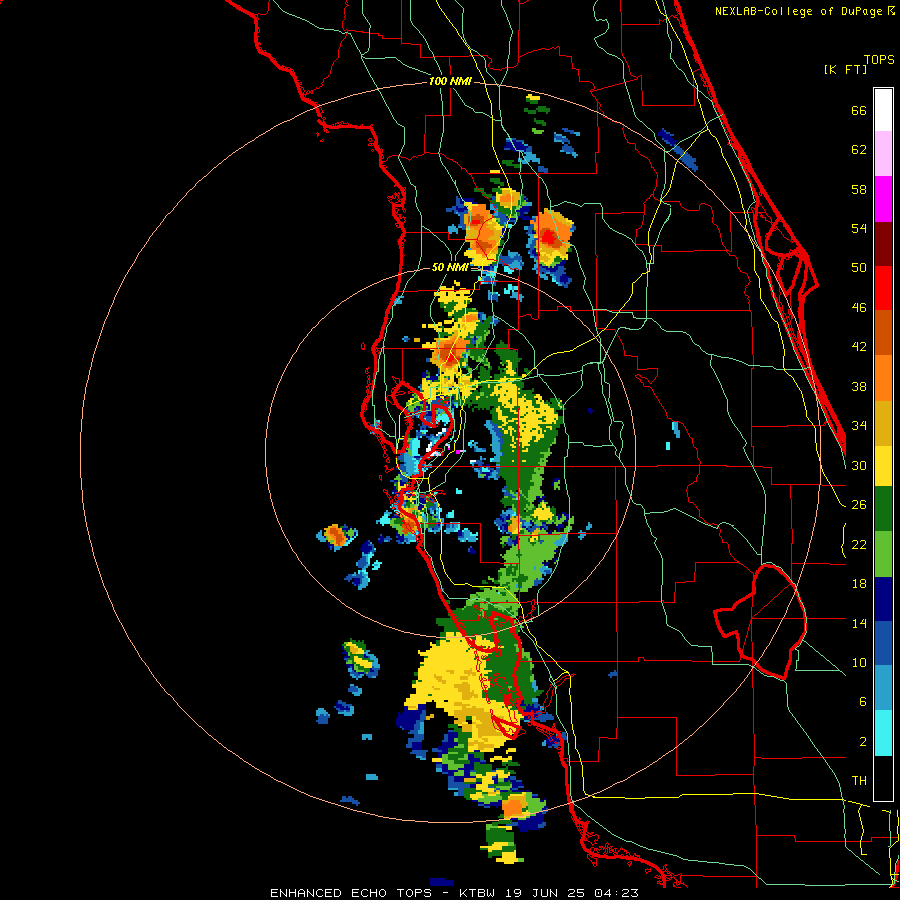Click the bright red 46-50 kft legend swatch

(x=883, y=288)
